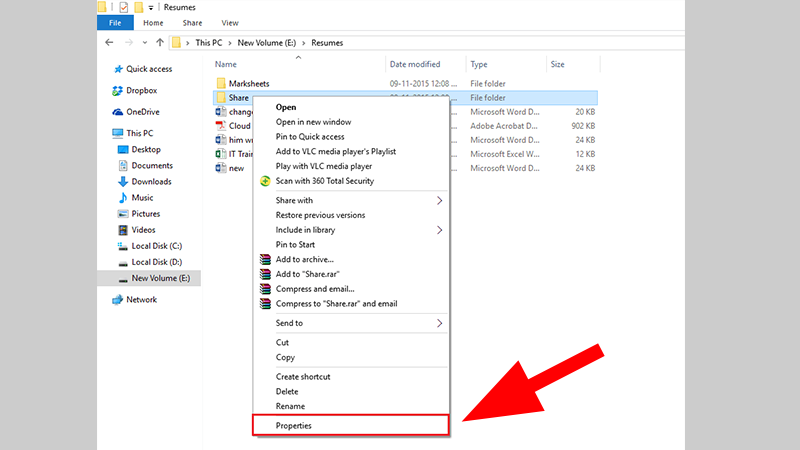Viewport: 800px width, 450px height.
Task: Click the Network icon in navigation pane
Action: click(117, 300)
